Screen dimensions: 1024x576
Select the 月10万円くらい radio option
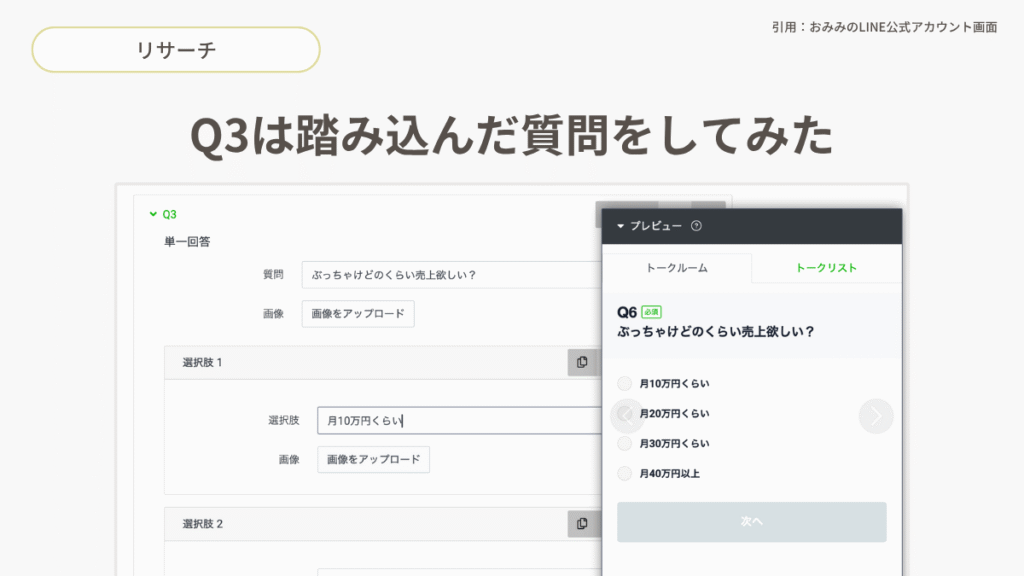click(625, 383)
